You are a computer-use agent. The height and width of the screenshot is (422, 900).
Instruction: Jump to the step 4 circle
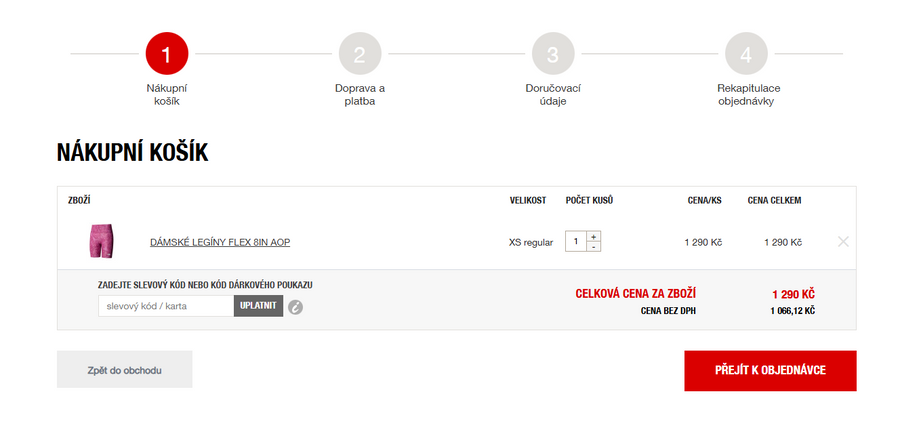pos(746,54)
